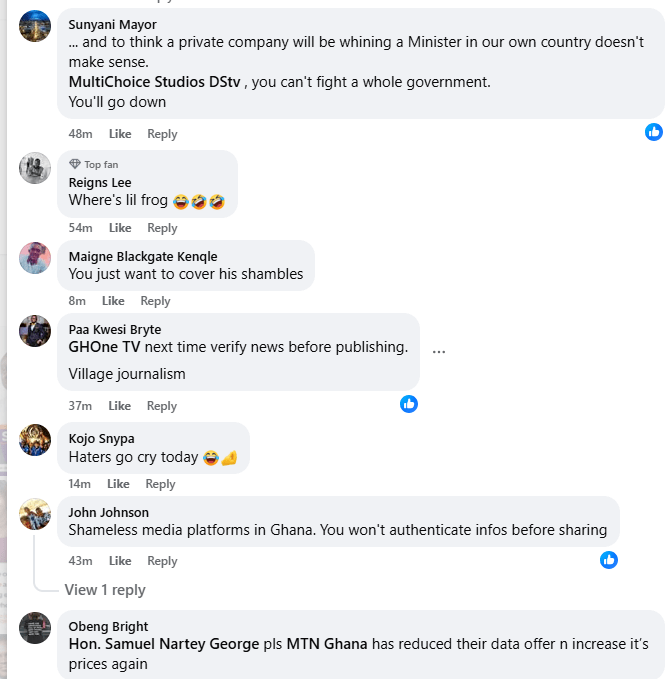Click the 43m timestamp on John Johnson's comment
The image size is (670, 679).
(x=80, y=561)
